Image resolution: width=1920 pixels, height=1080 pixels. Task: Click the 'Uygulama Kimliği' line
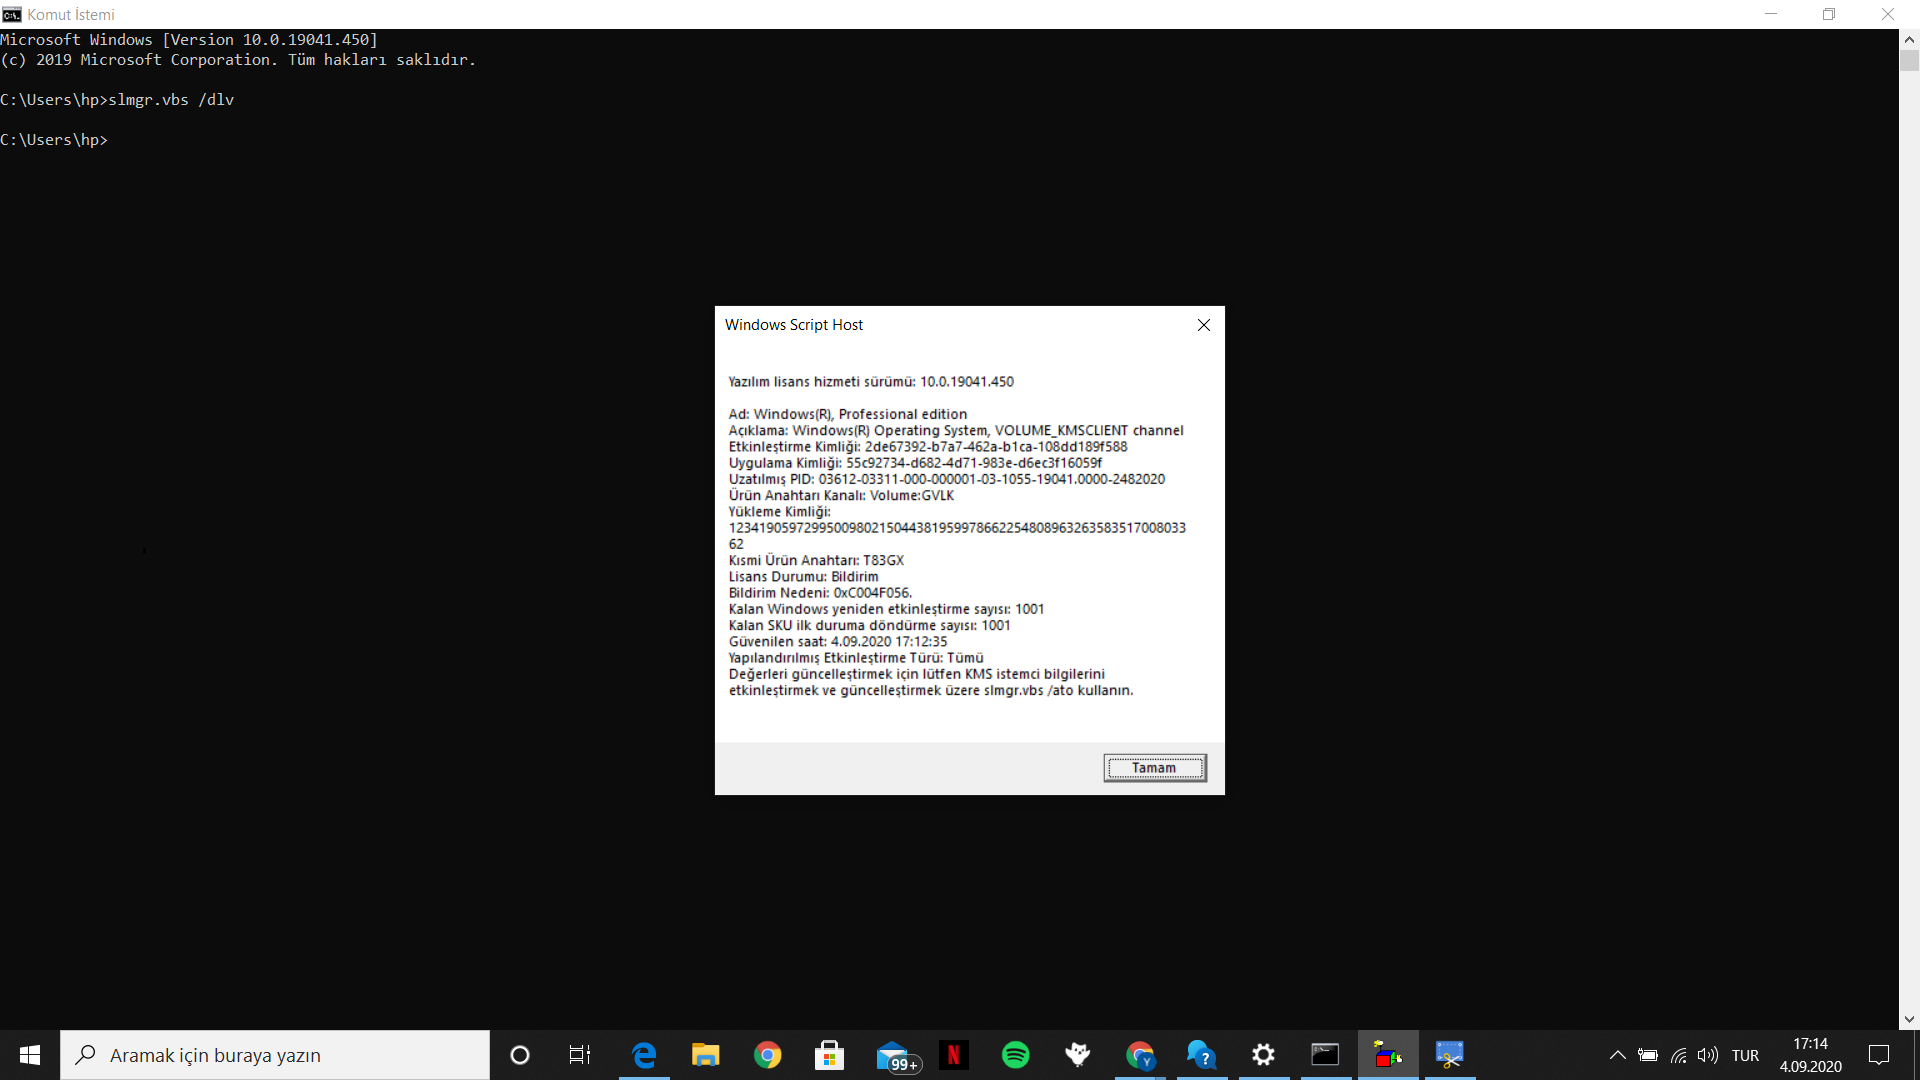915,463
